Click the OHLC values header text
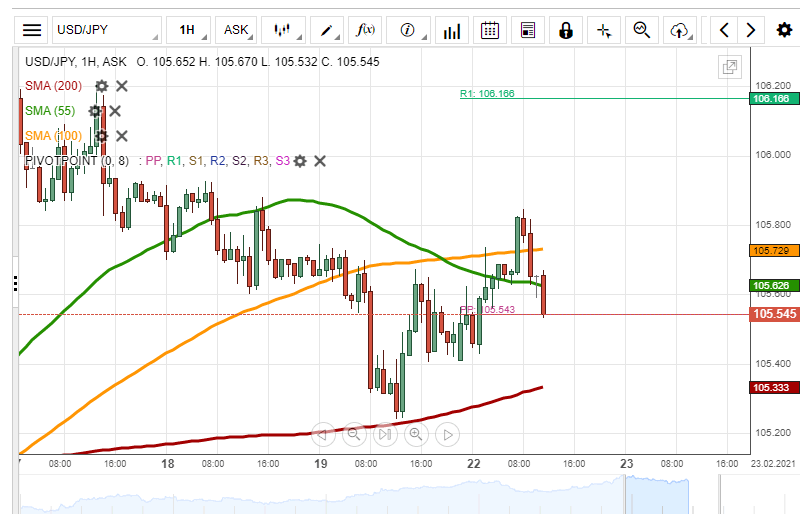Viewport: 806px width, 523px height. pos(258,62)
